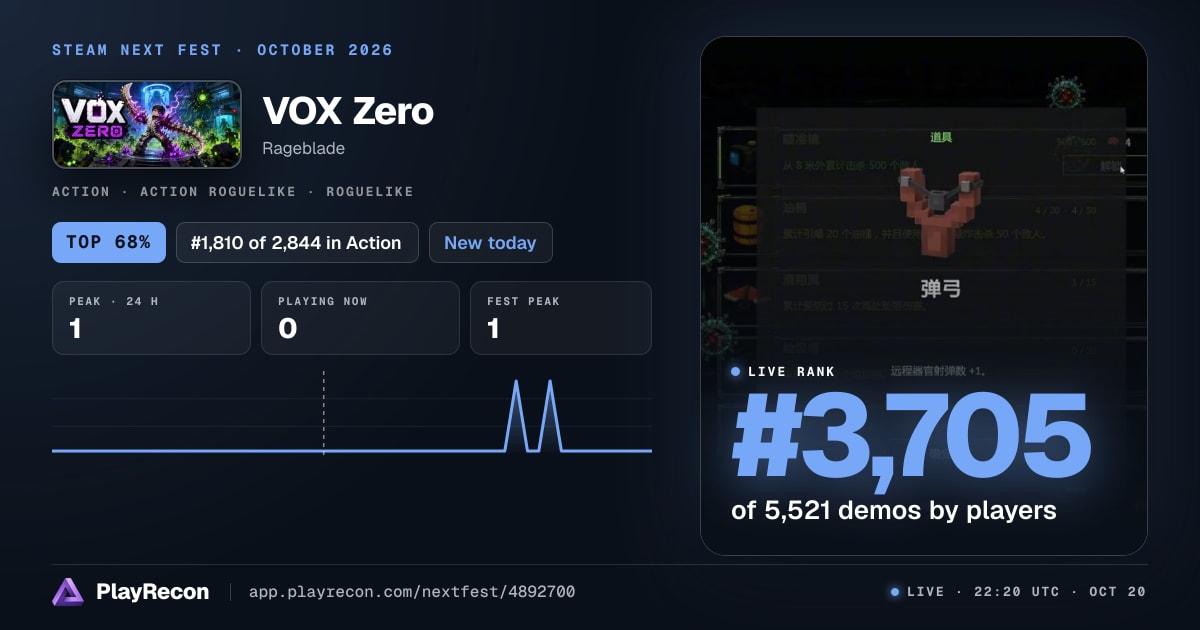Click the first spike in the player chart

517,415
